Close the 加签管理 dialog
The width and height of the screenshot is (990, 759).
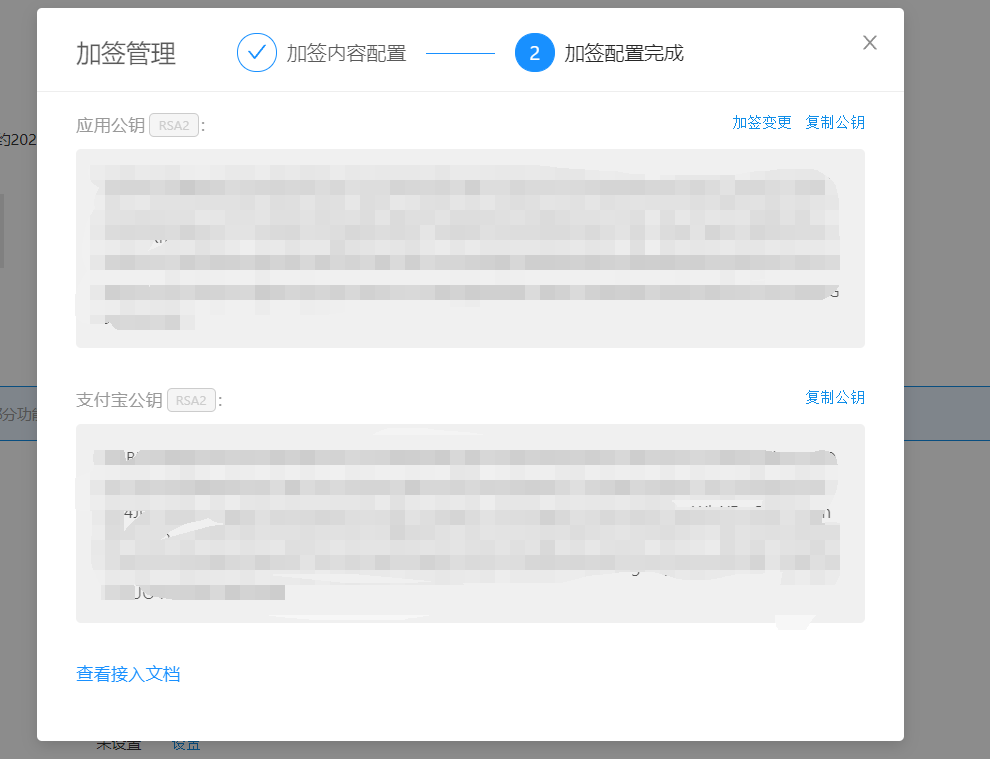point(869,43)
